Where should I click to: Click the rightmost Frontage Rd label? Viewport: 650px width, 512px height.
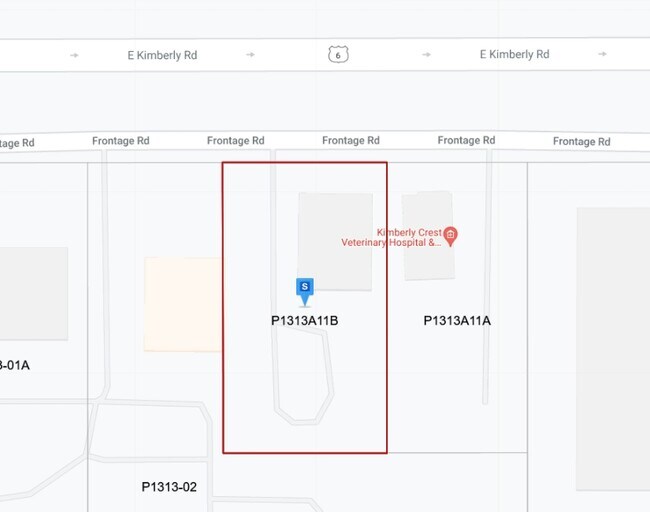tap(581, 142)
